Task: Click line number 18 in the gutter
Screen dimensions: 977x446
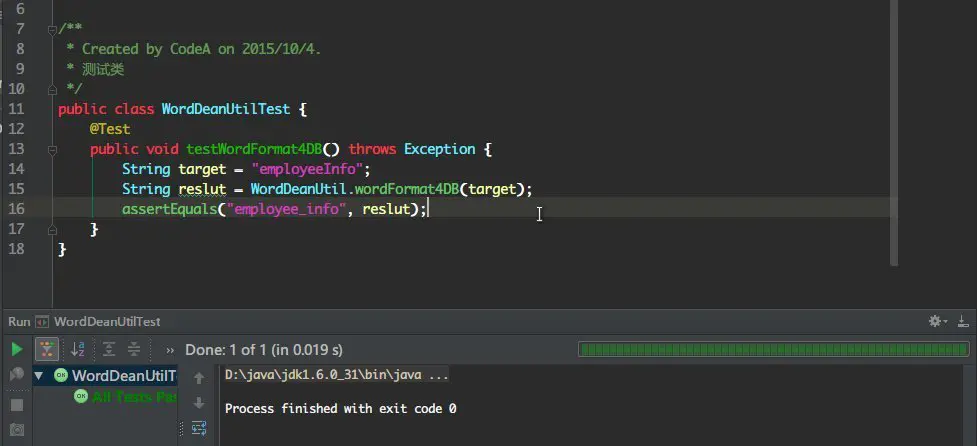Action: click(x=17, y=249)
